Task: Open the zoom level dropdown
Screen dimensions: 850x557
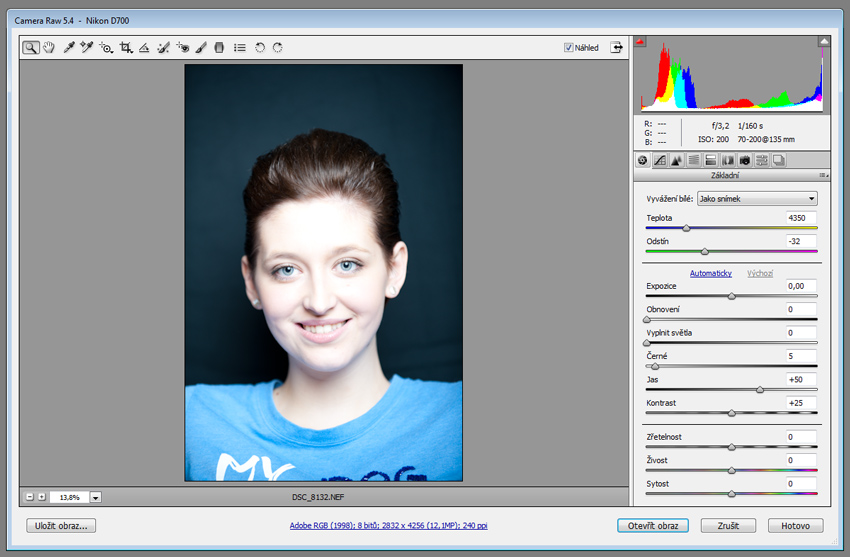Action: pyautogui.click(x=96, y=496)
